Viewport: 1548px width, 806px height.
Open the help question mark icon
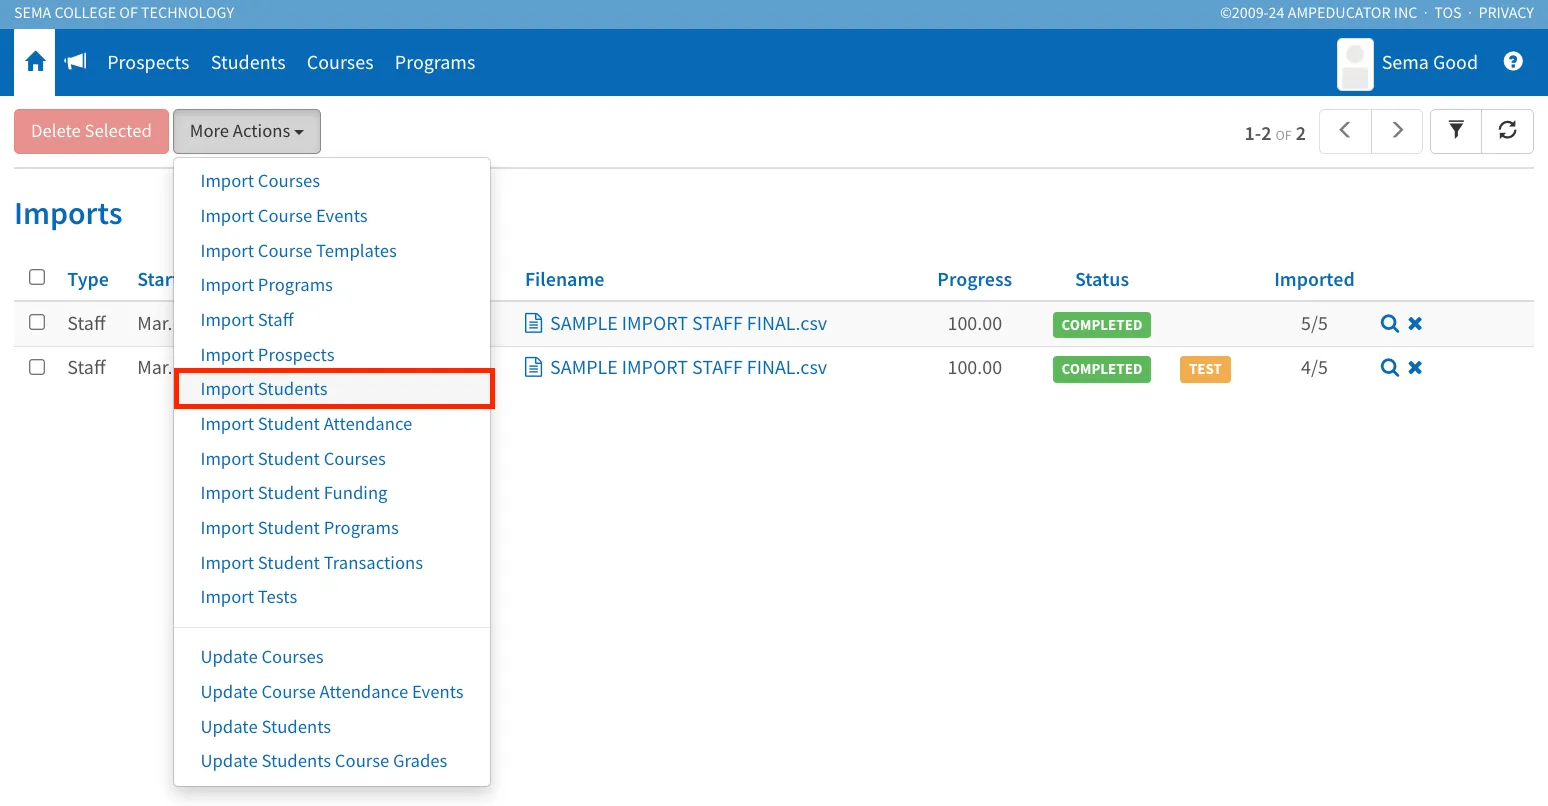[x=1513, y=62]
